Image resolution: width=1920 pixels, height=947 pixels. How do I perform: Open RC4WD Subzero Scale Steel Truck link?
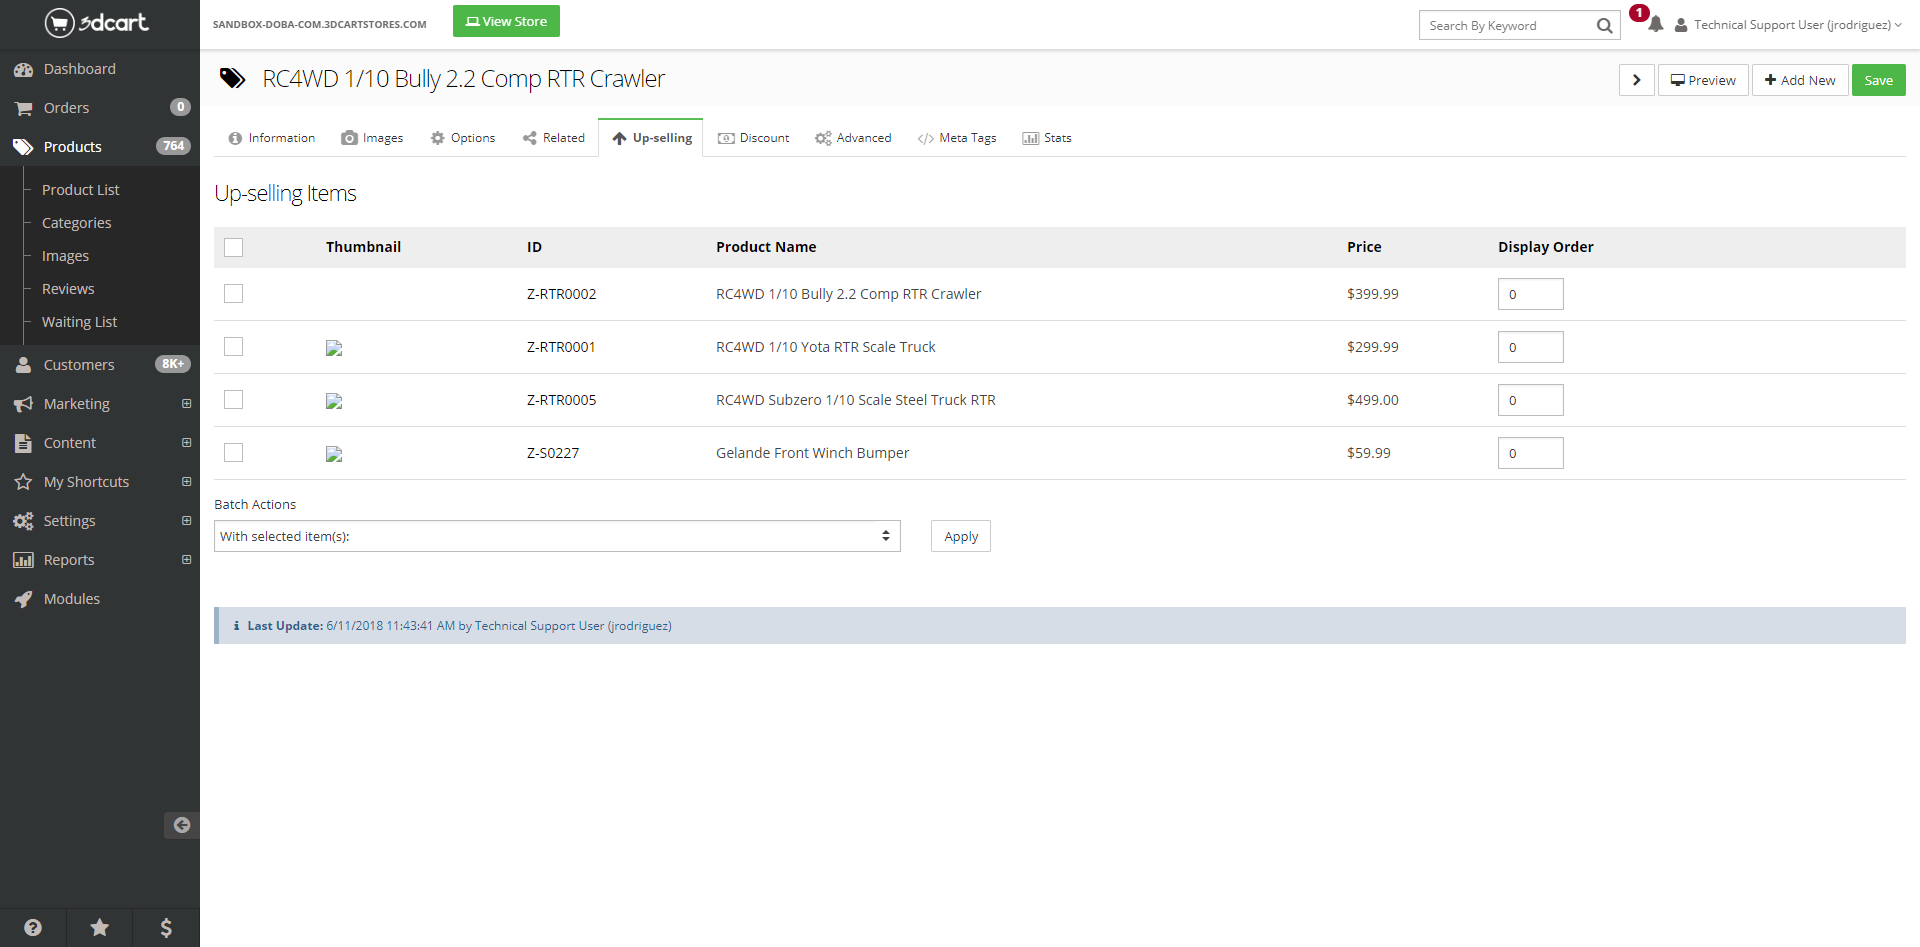(x=855, y=400)
